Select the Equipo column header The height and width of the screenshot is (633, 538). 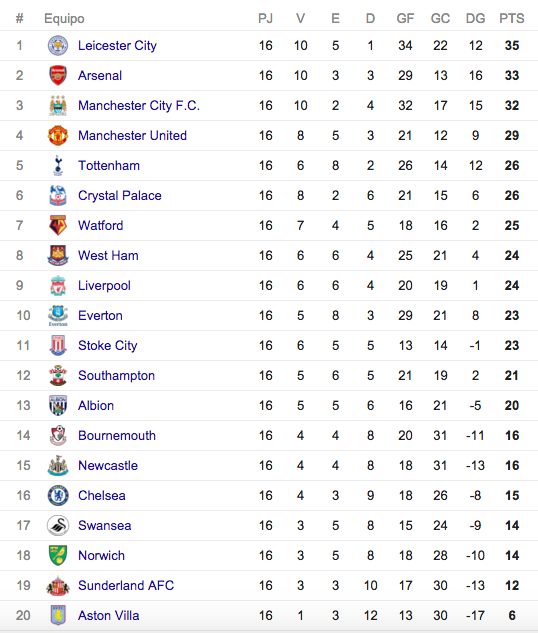[x=64, y=19]
